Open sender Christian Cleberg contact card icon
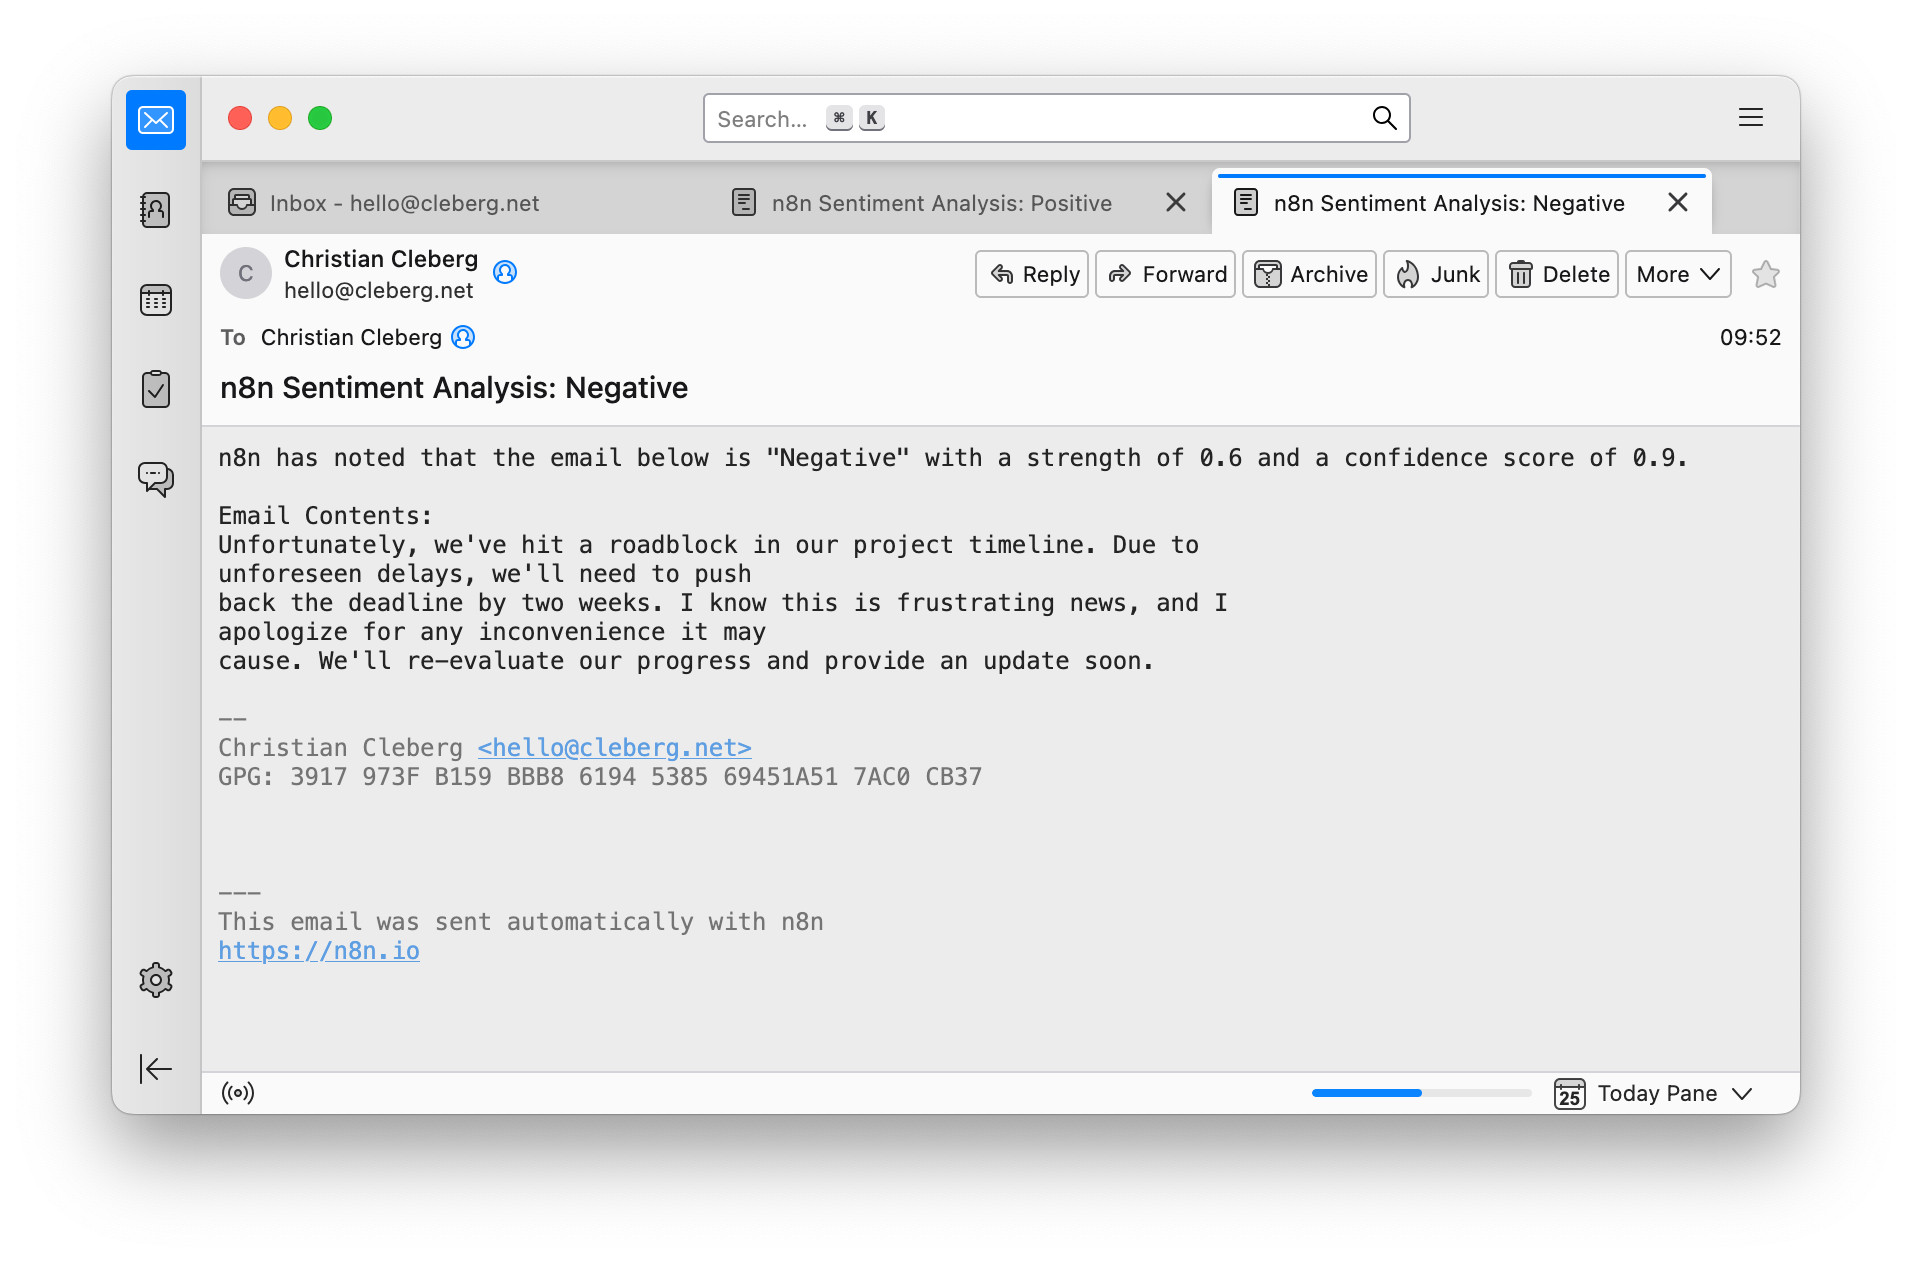The image size is (1912, 1262). coord(505,272)
